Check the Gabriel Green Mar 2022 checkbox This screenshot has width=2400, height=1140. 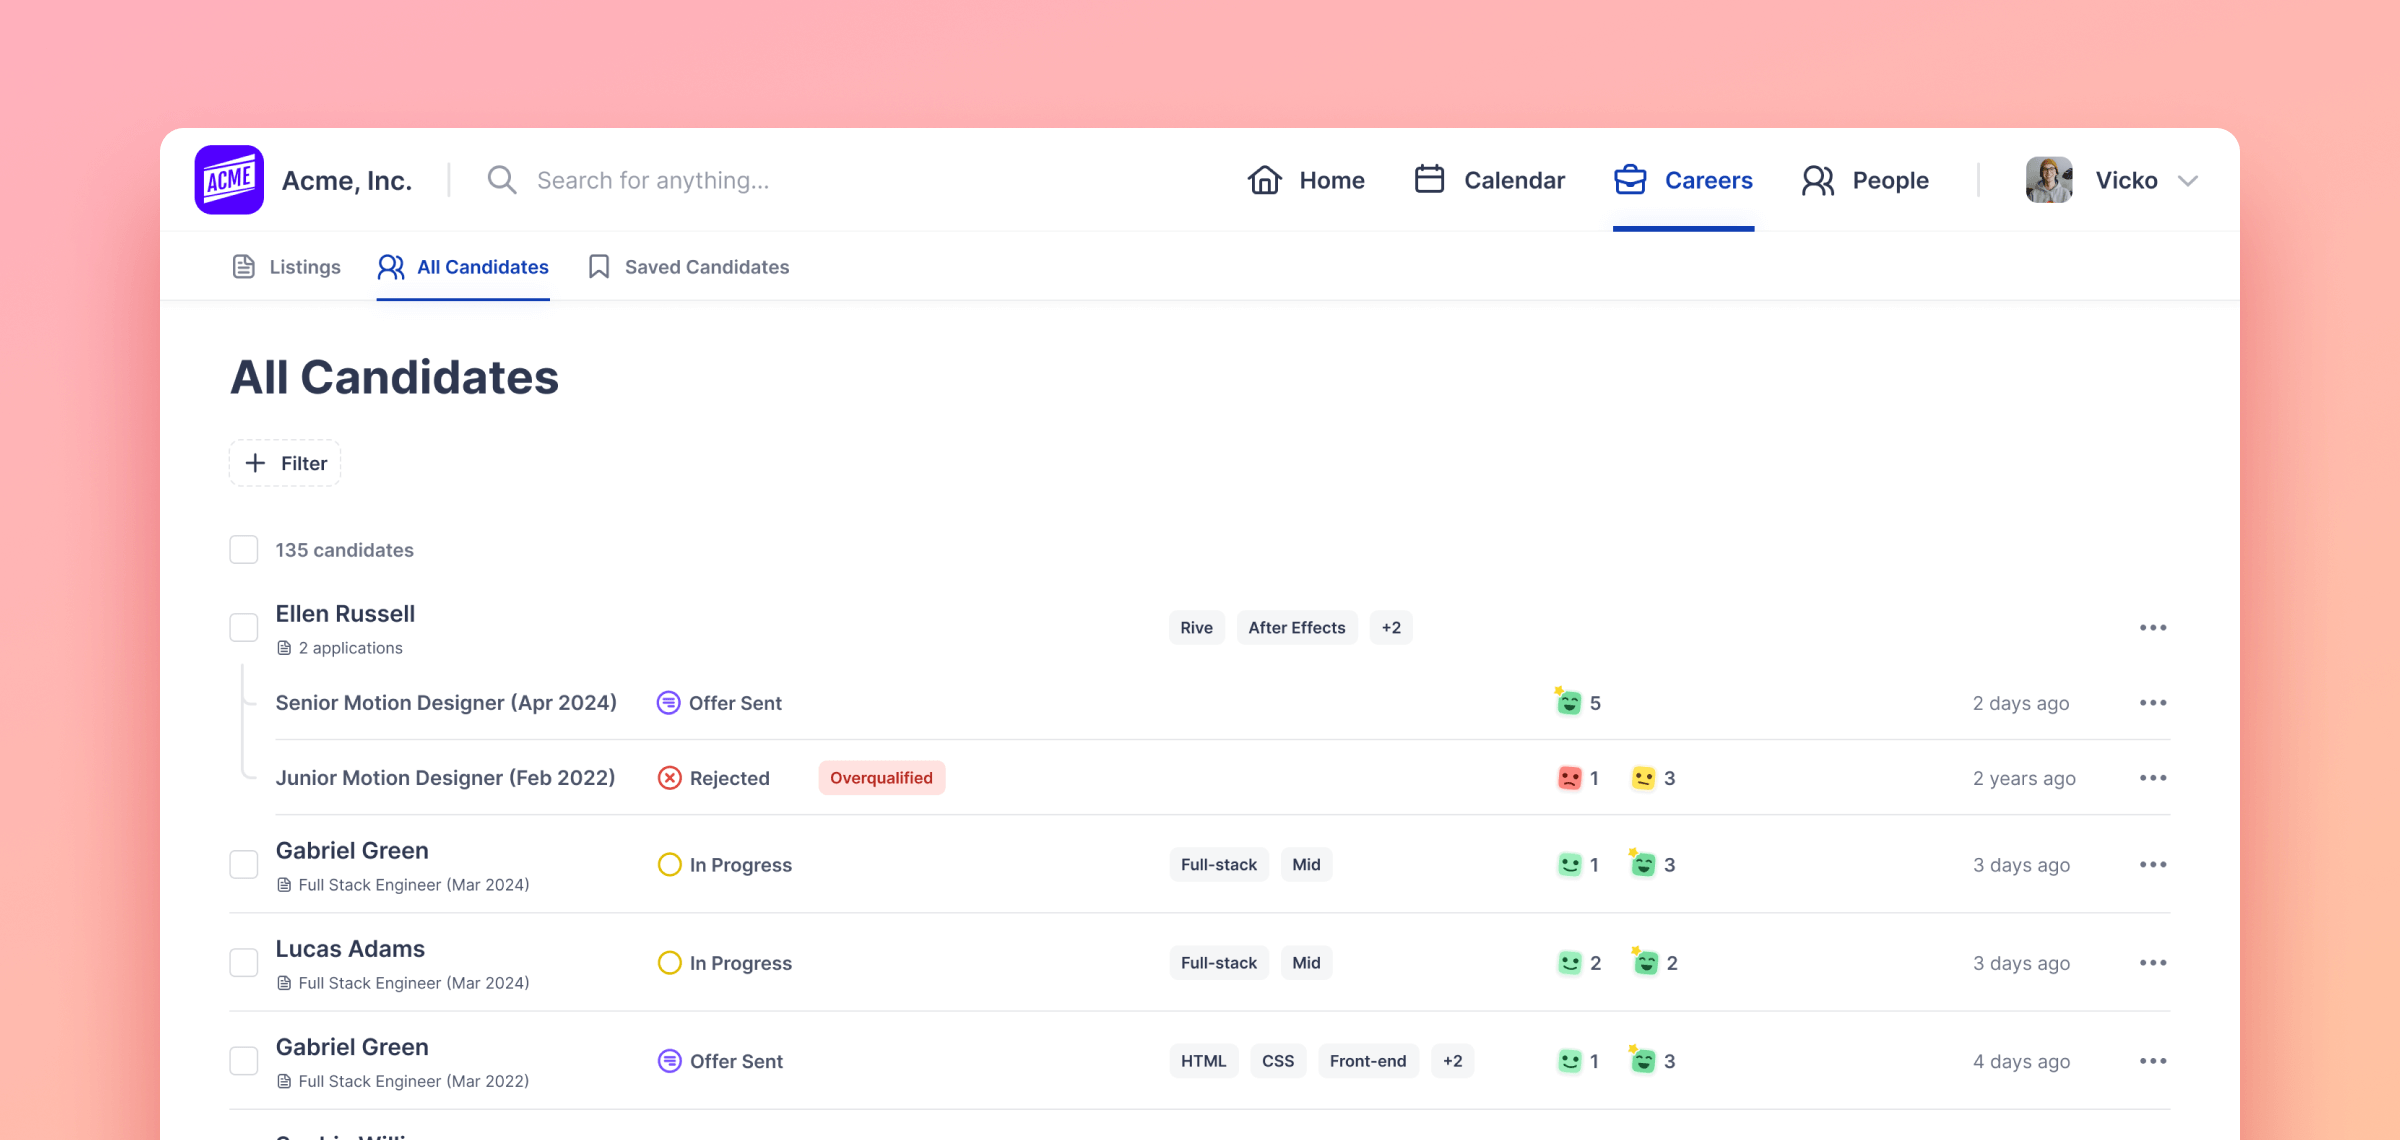click(x=244, y=1060)
